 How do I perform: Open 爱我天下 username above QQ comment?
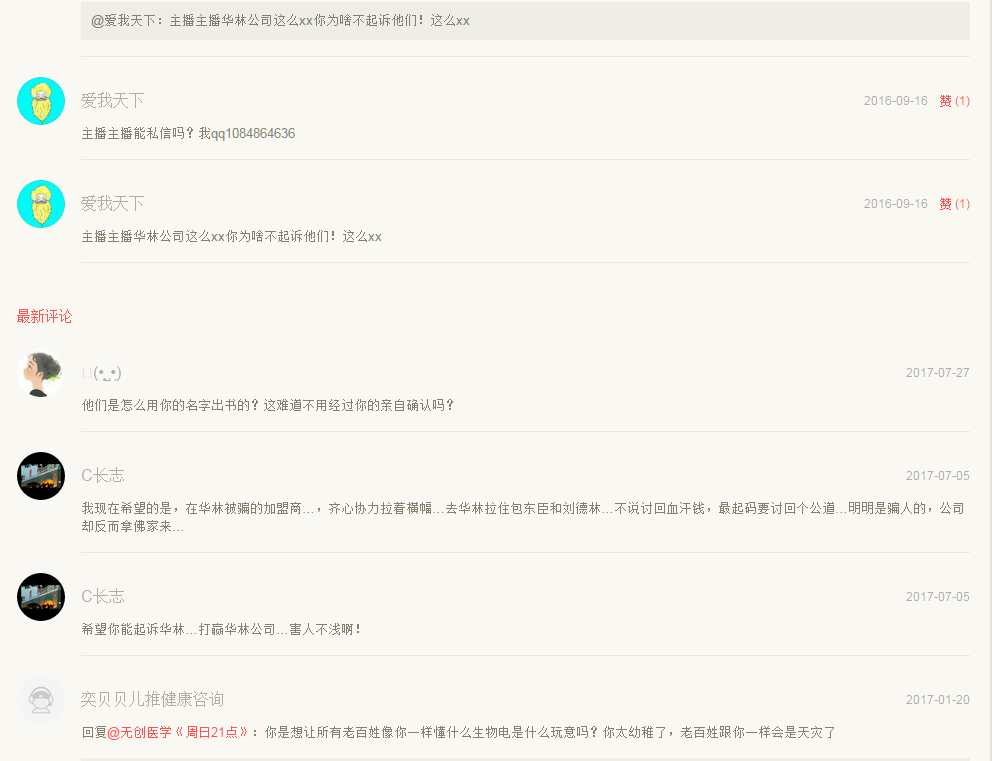(x=113, y=101)
